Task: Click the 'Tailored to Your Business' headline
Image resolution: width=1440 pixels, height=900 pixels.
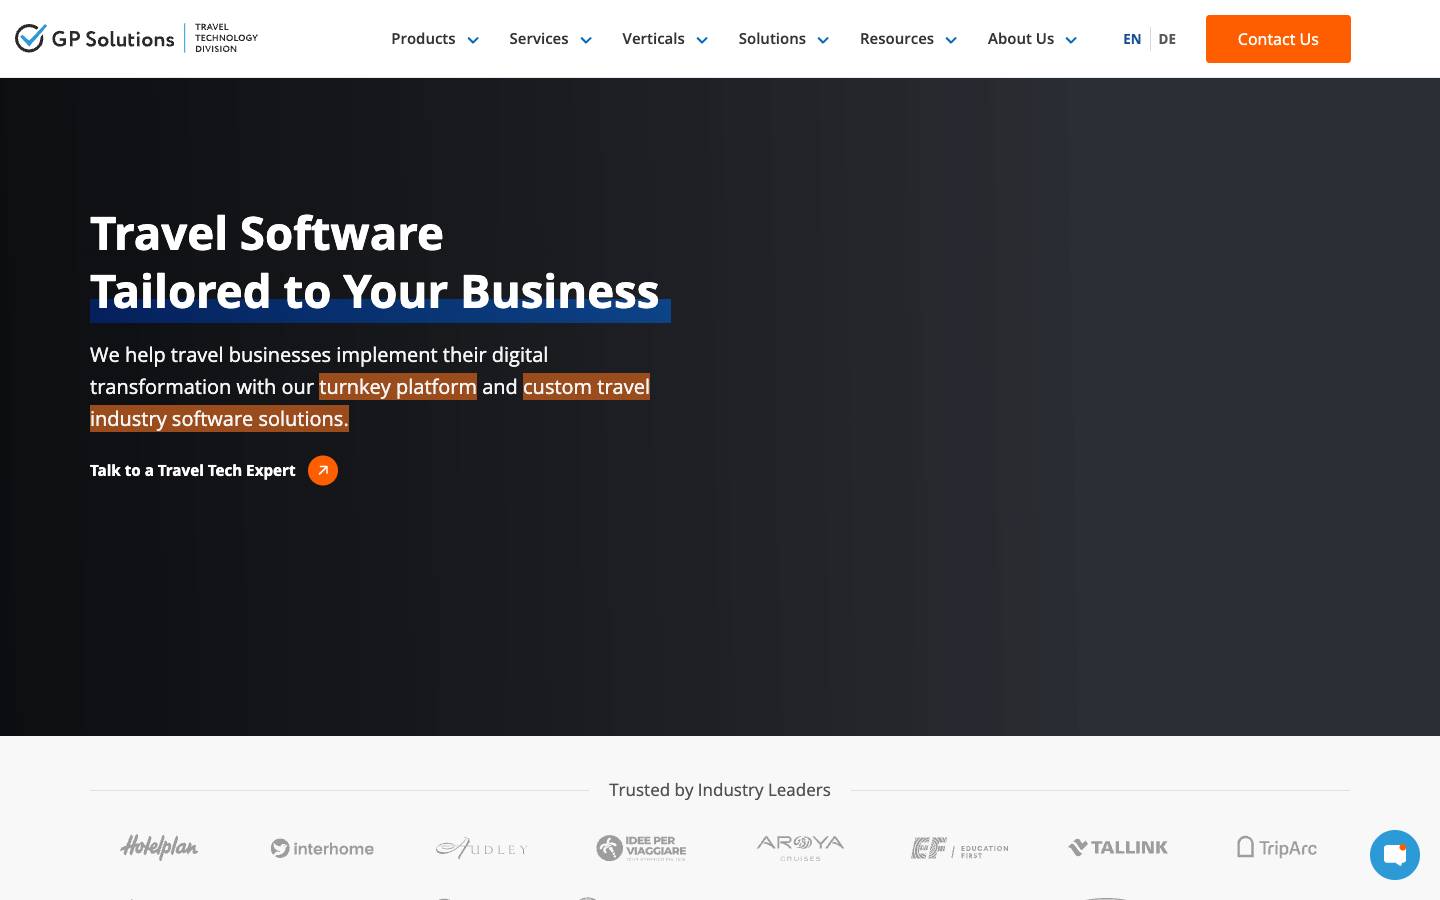Action: point(375,292)
